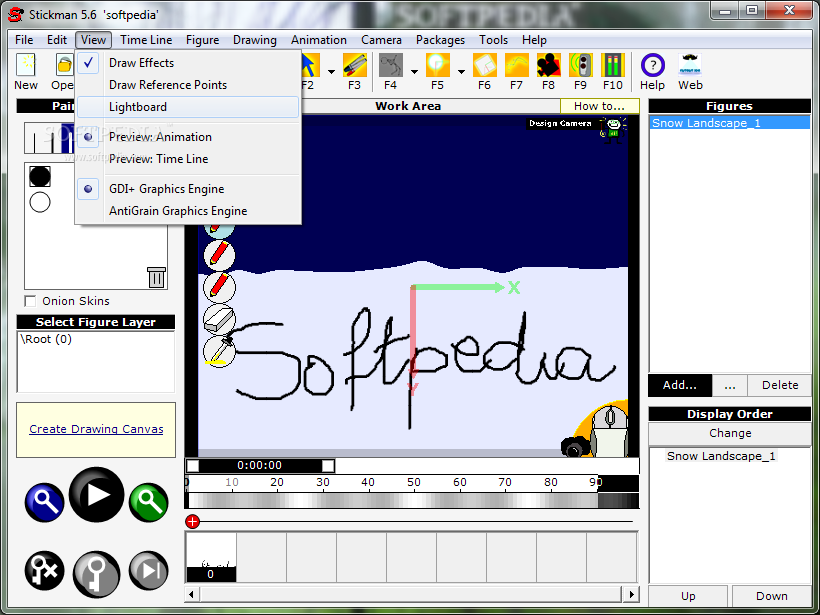820x615 pixels.
Task: Click the ... button beside Add
Action: coord(730,385)
